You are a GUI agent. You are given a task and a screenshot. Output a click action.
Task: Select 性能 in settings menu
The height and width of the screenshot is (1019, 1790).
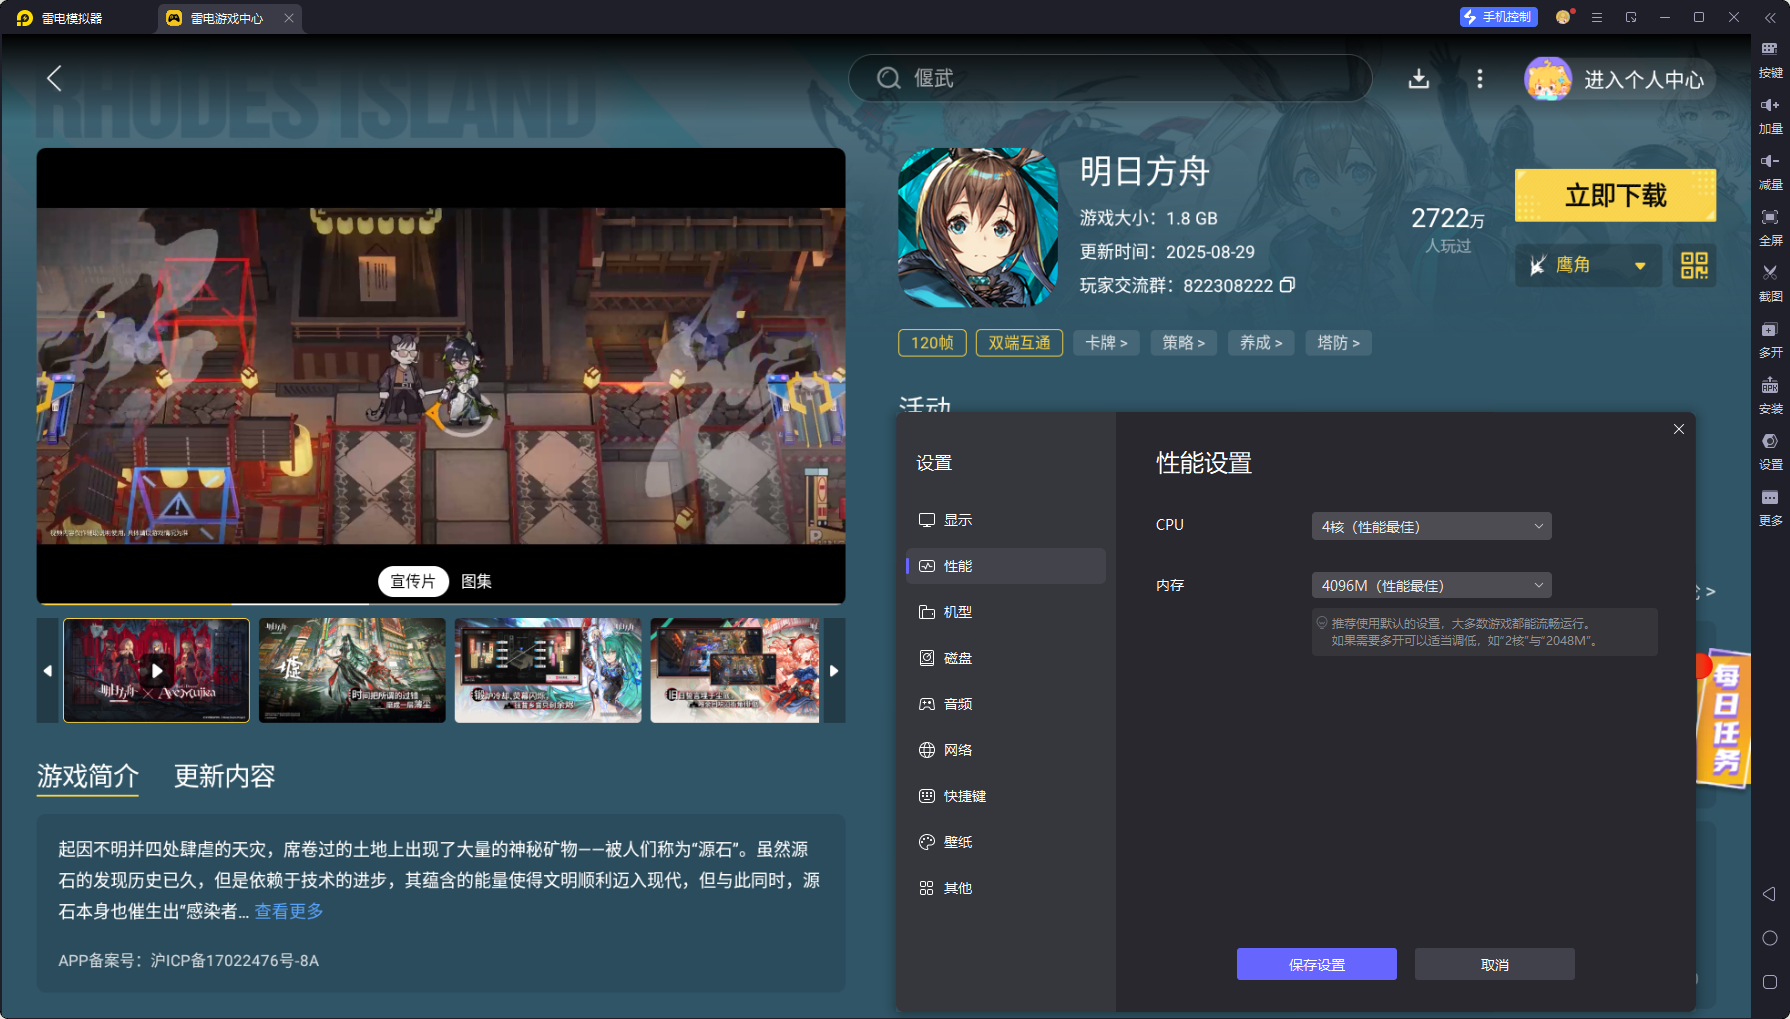[x=1005, y=566]
